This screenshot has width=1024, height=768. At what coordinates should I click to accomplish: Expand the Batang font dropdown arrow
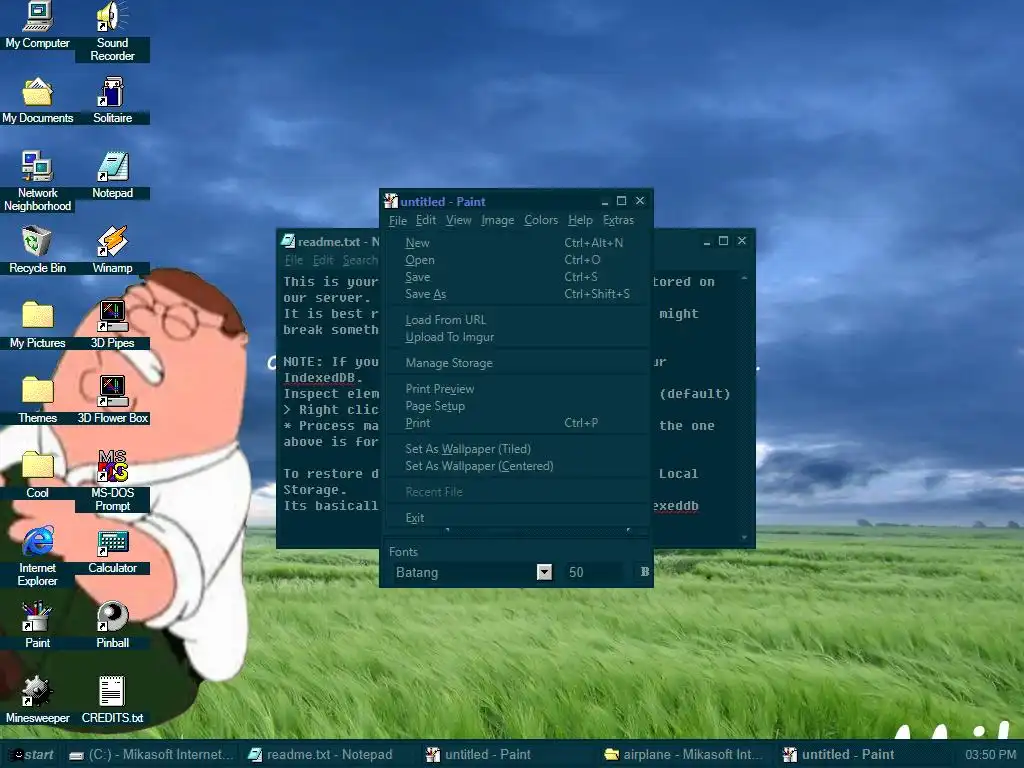point(544,572)
